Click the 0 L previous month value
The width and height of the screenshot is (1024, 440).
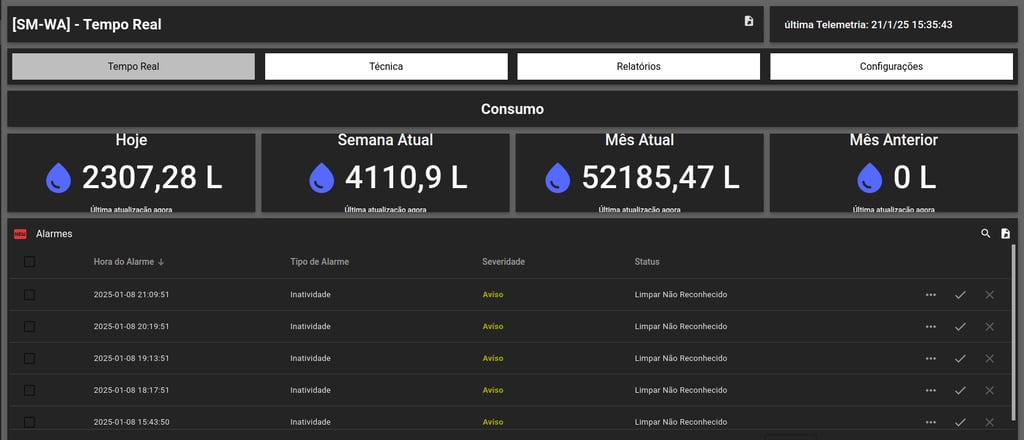point(915,178)
